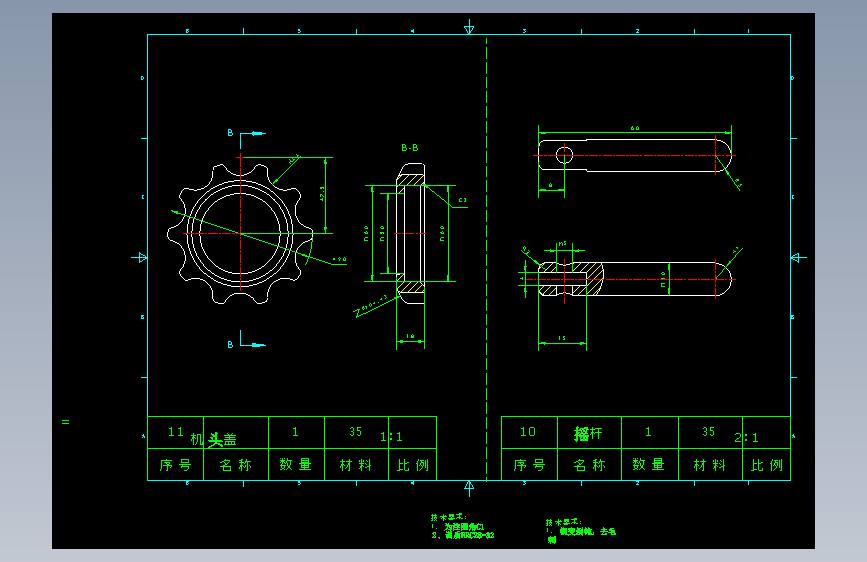This screenshot has width=867, height=562.
Task: Click part number "11" in left title block
Action: [x=176, y=432]
